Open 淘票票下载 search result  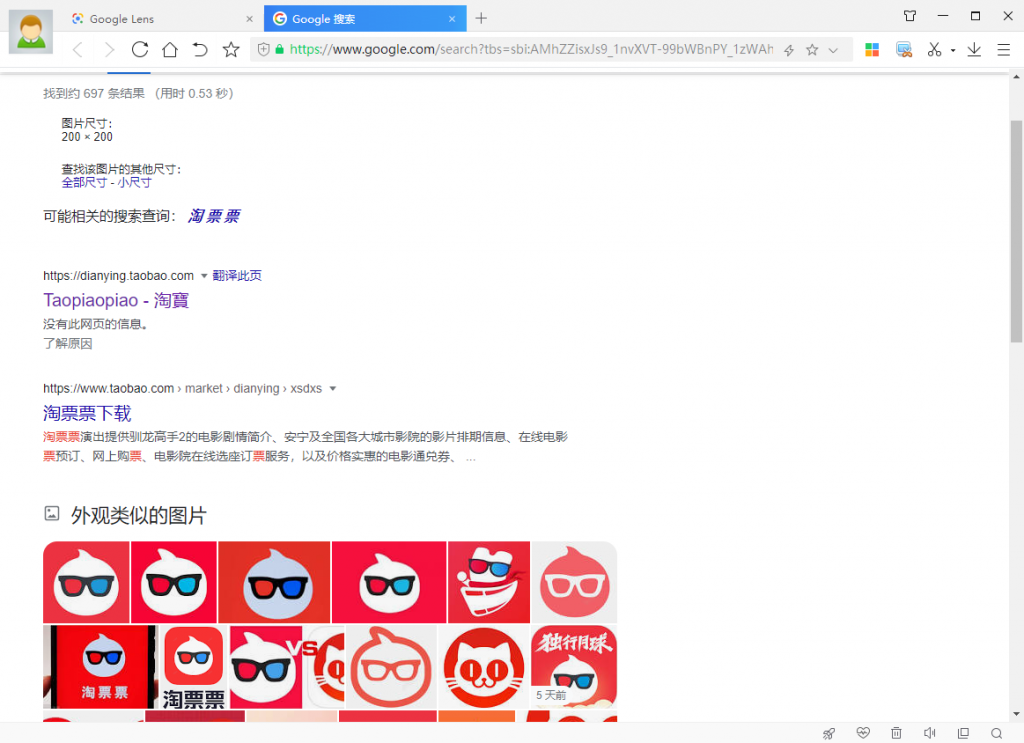tap(88, 413)
